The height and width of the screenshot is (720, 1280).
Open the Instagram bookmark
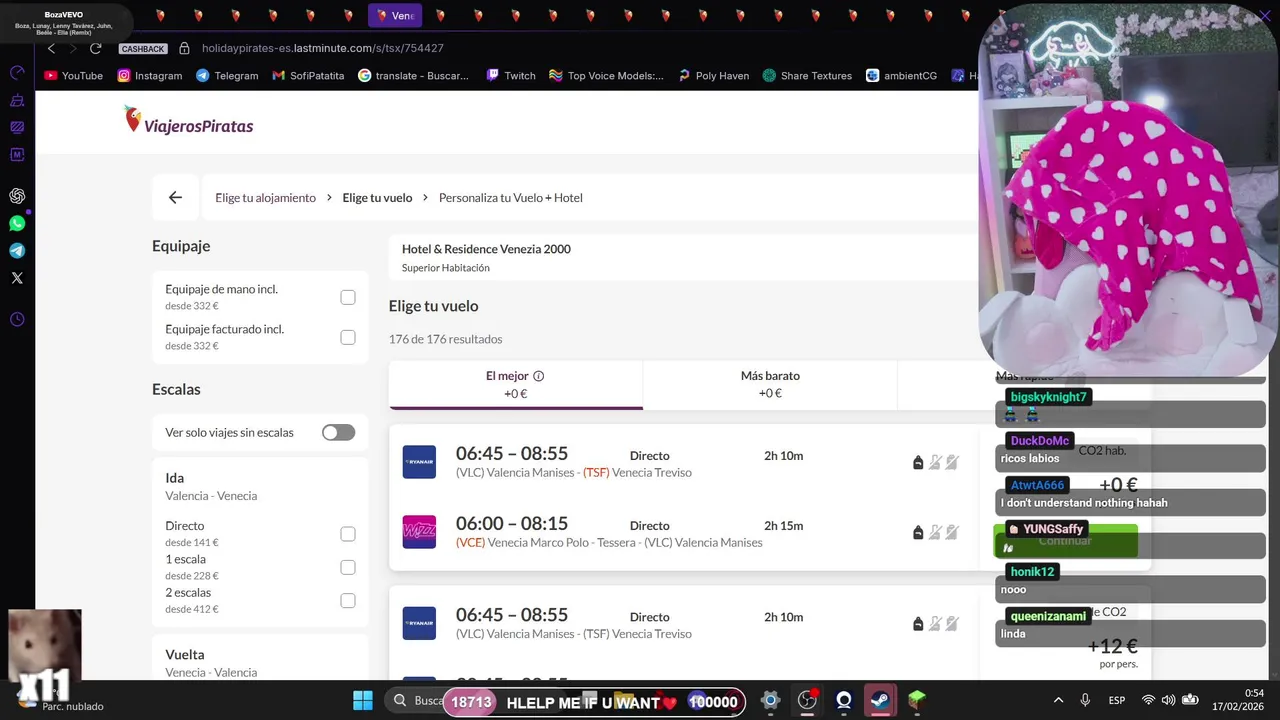click(x=150, y=75)
